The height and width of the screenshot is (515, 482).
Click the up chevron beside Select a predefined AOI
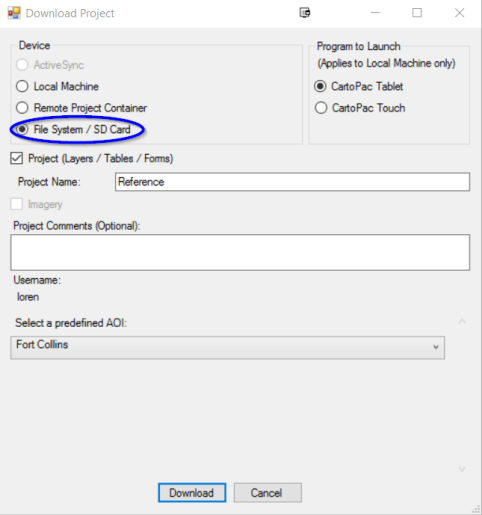[x=462, y=322]
